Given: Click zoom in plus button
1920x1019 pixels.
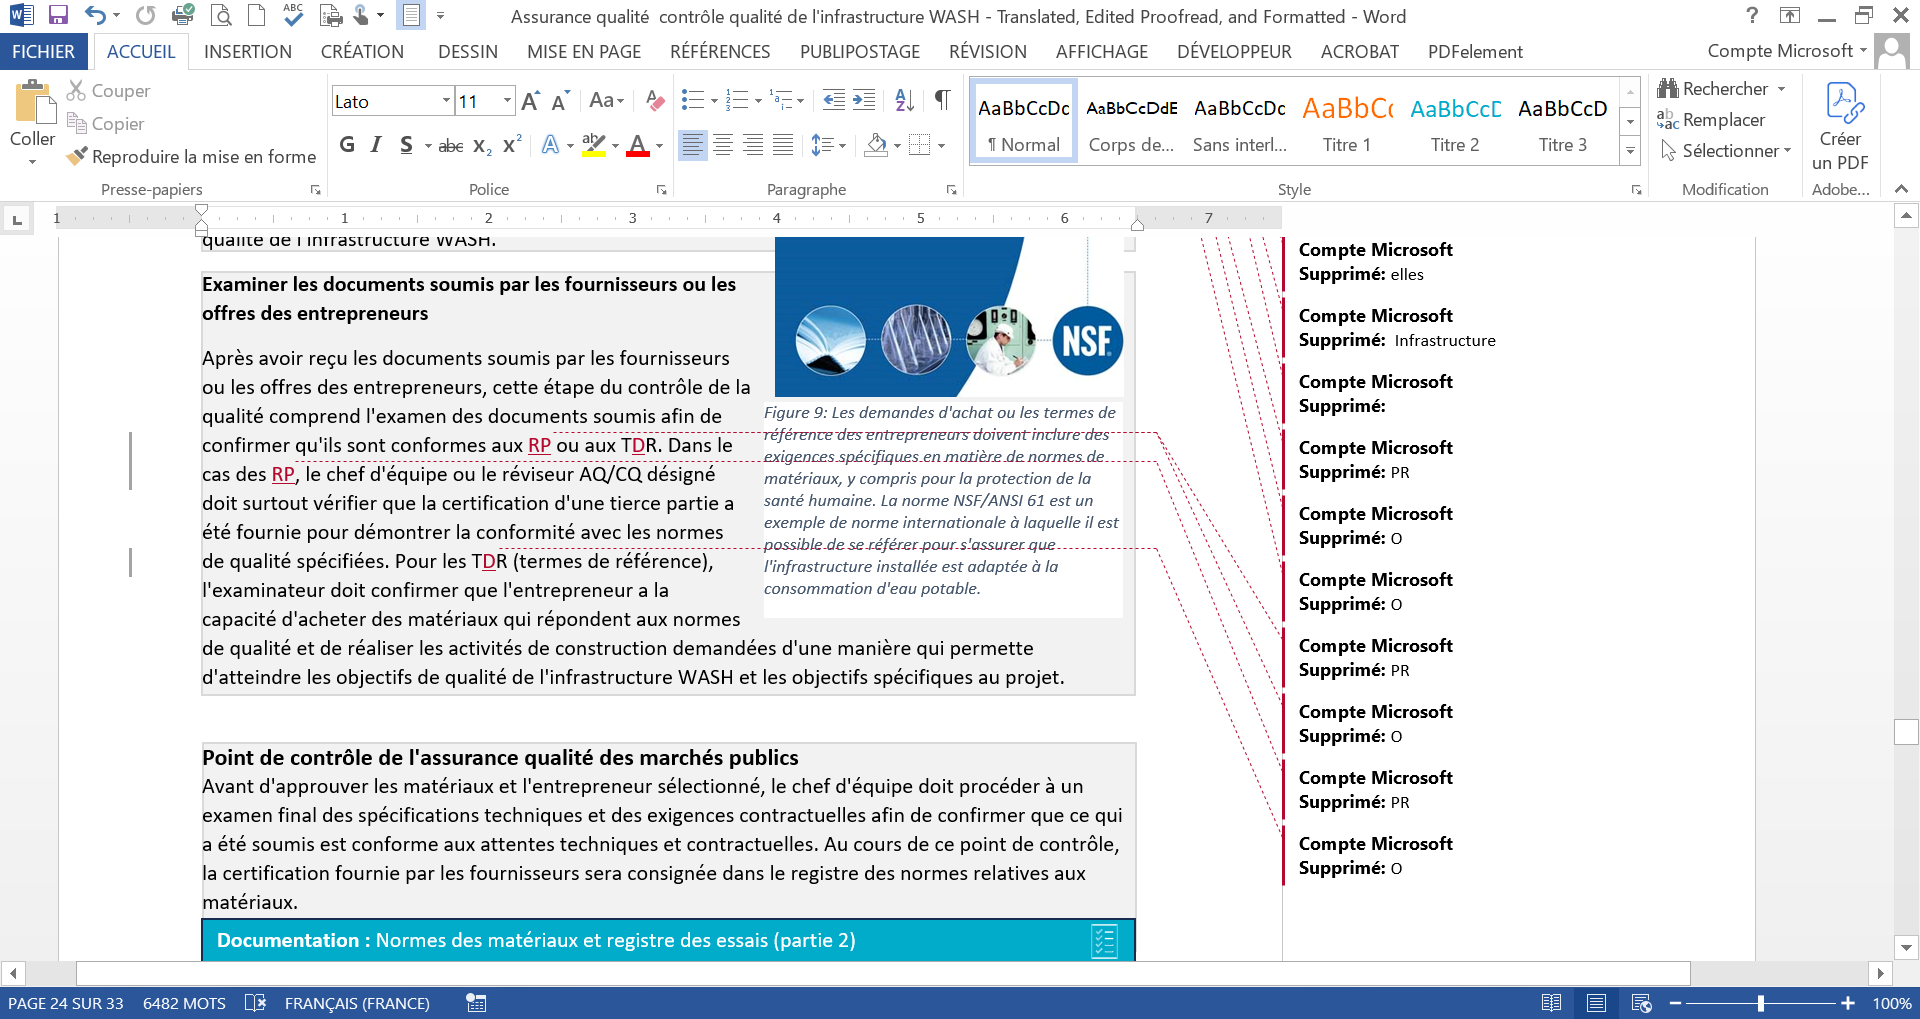Looking at the screenshot, I should [1848, 1003].
